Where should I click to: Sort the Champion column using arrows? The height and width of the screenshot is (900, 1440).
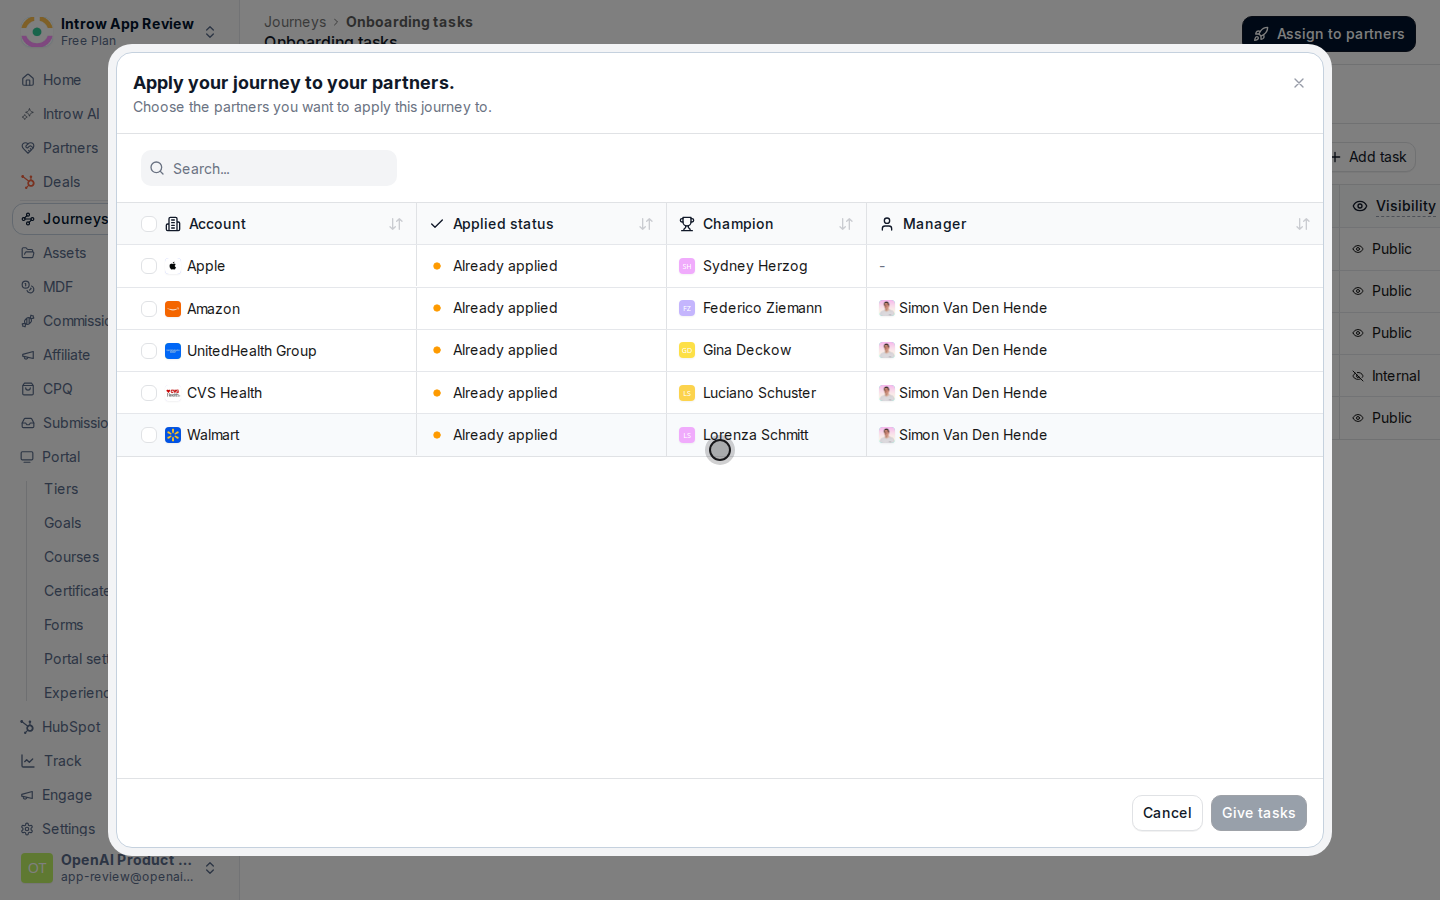[x=846, y=224]
